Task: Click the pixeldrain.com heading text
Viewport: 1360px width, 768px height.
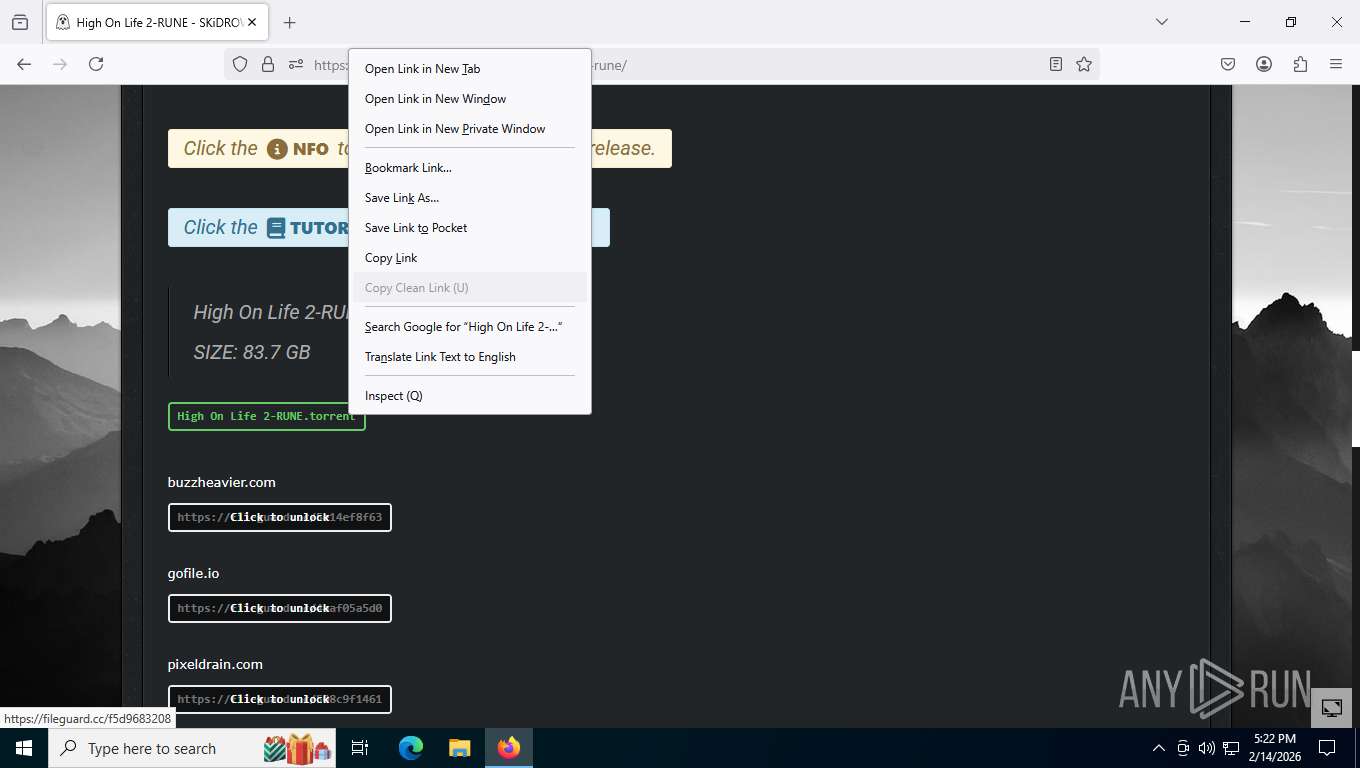Action: (215, 664)
